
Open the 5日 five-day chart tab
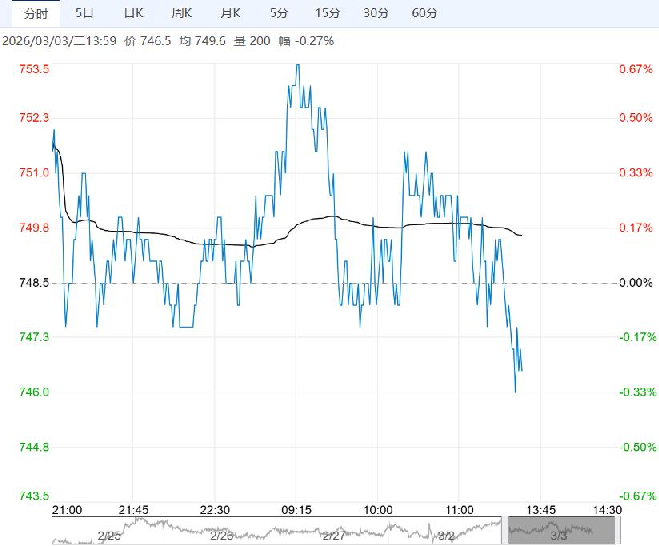86,13
